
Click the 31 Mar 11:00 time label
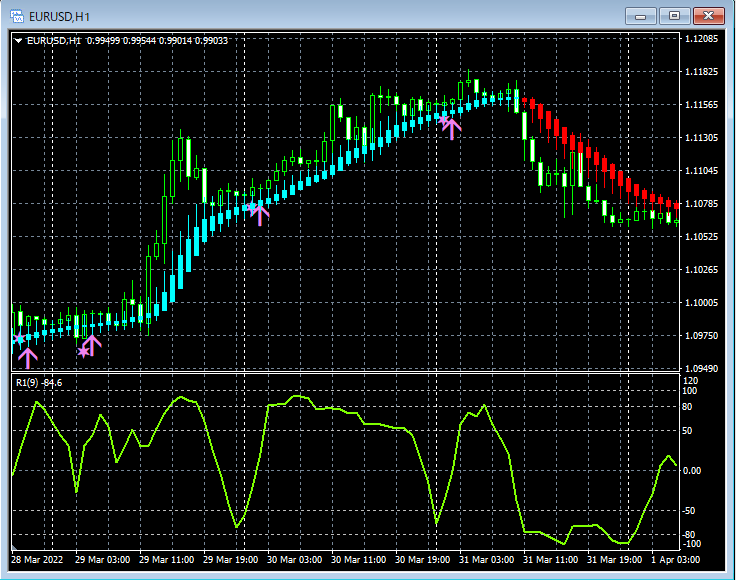click(x=550, y=560)
